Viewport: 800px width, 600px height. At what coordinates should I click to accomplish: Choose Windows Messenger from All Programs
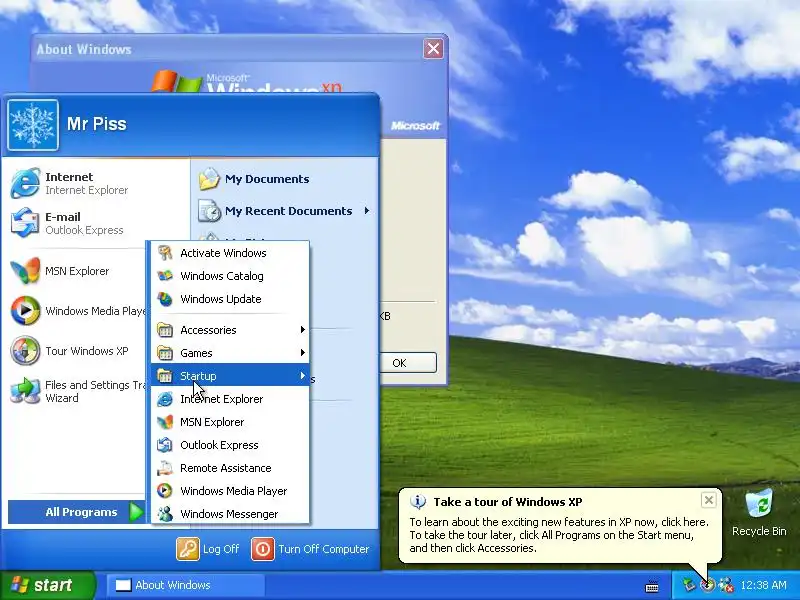click(230, 513)
